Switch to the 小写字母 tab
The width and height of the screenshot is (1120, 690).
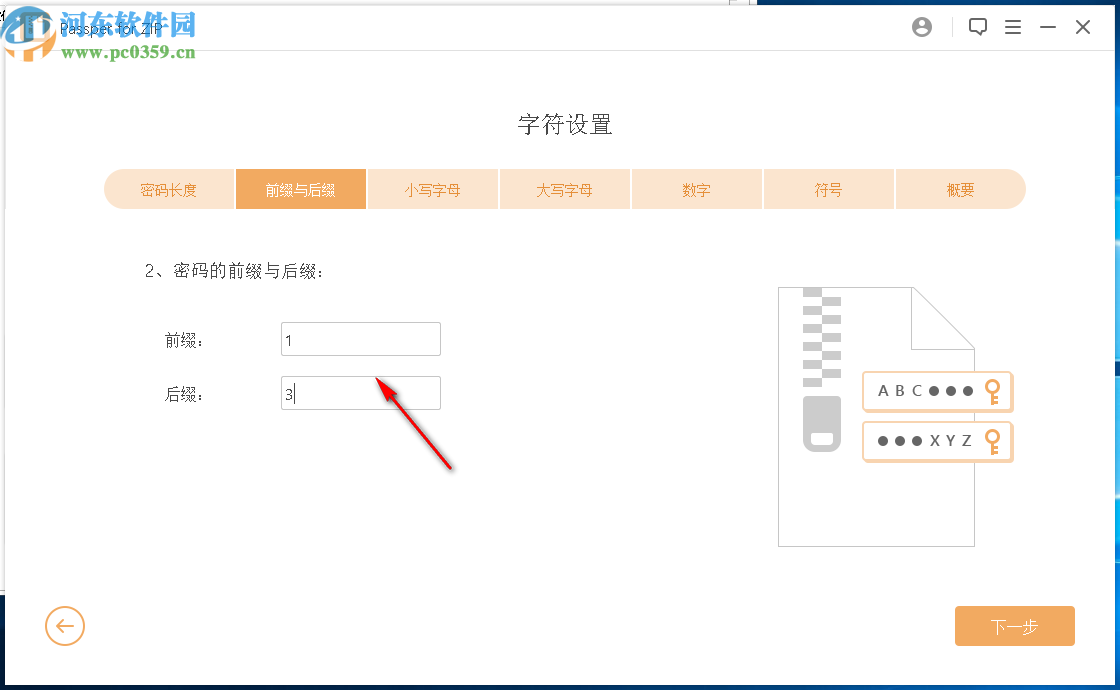click(x=432, y=189)
